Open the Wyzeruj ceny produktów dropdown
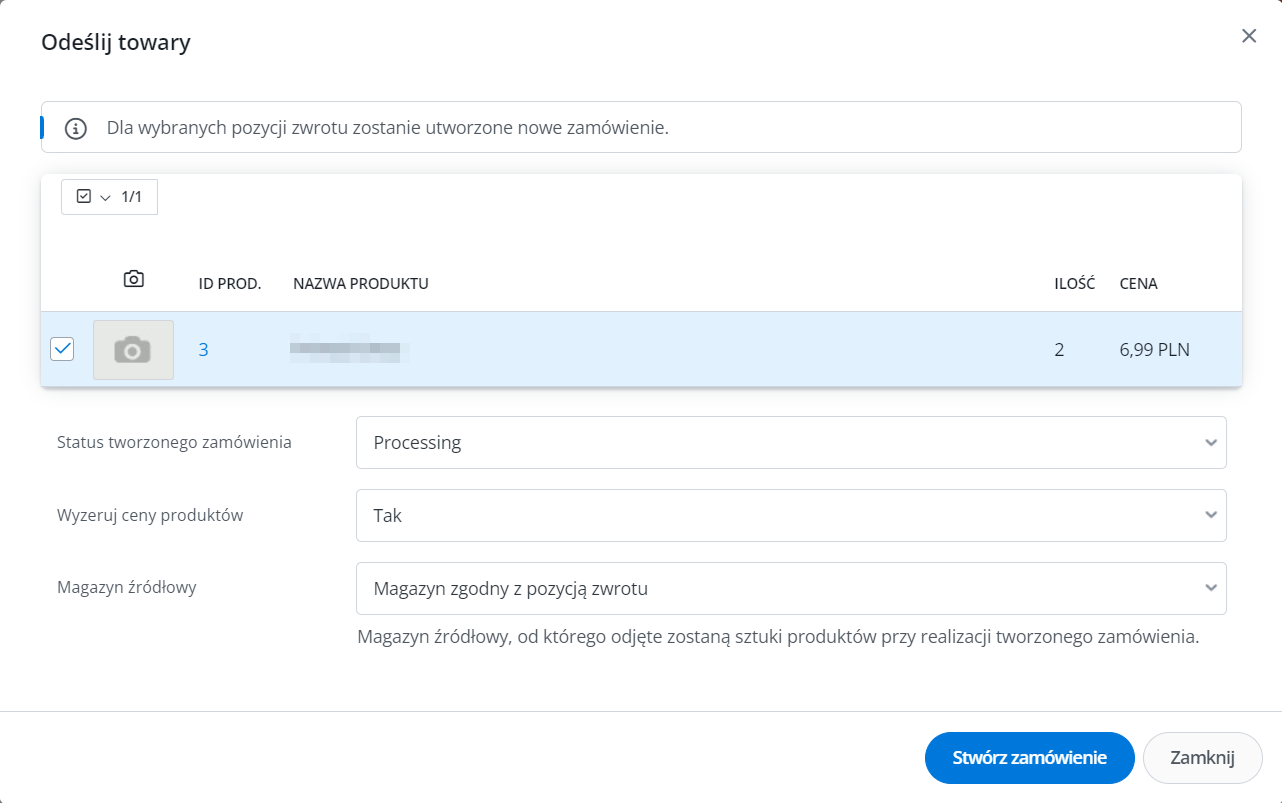 (x=791, y=516)
